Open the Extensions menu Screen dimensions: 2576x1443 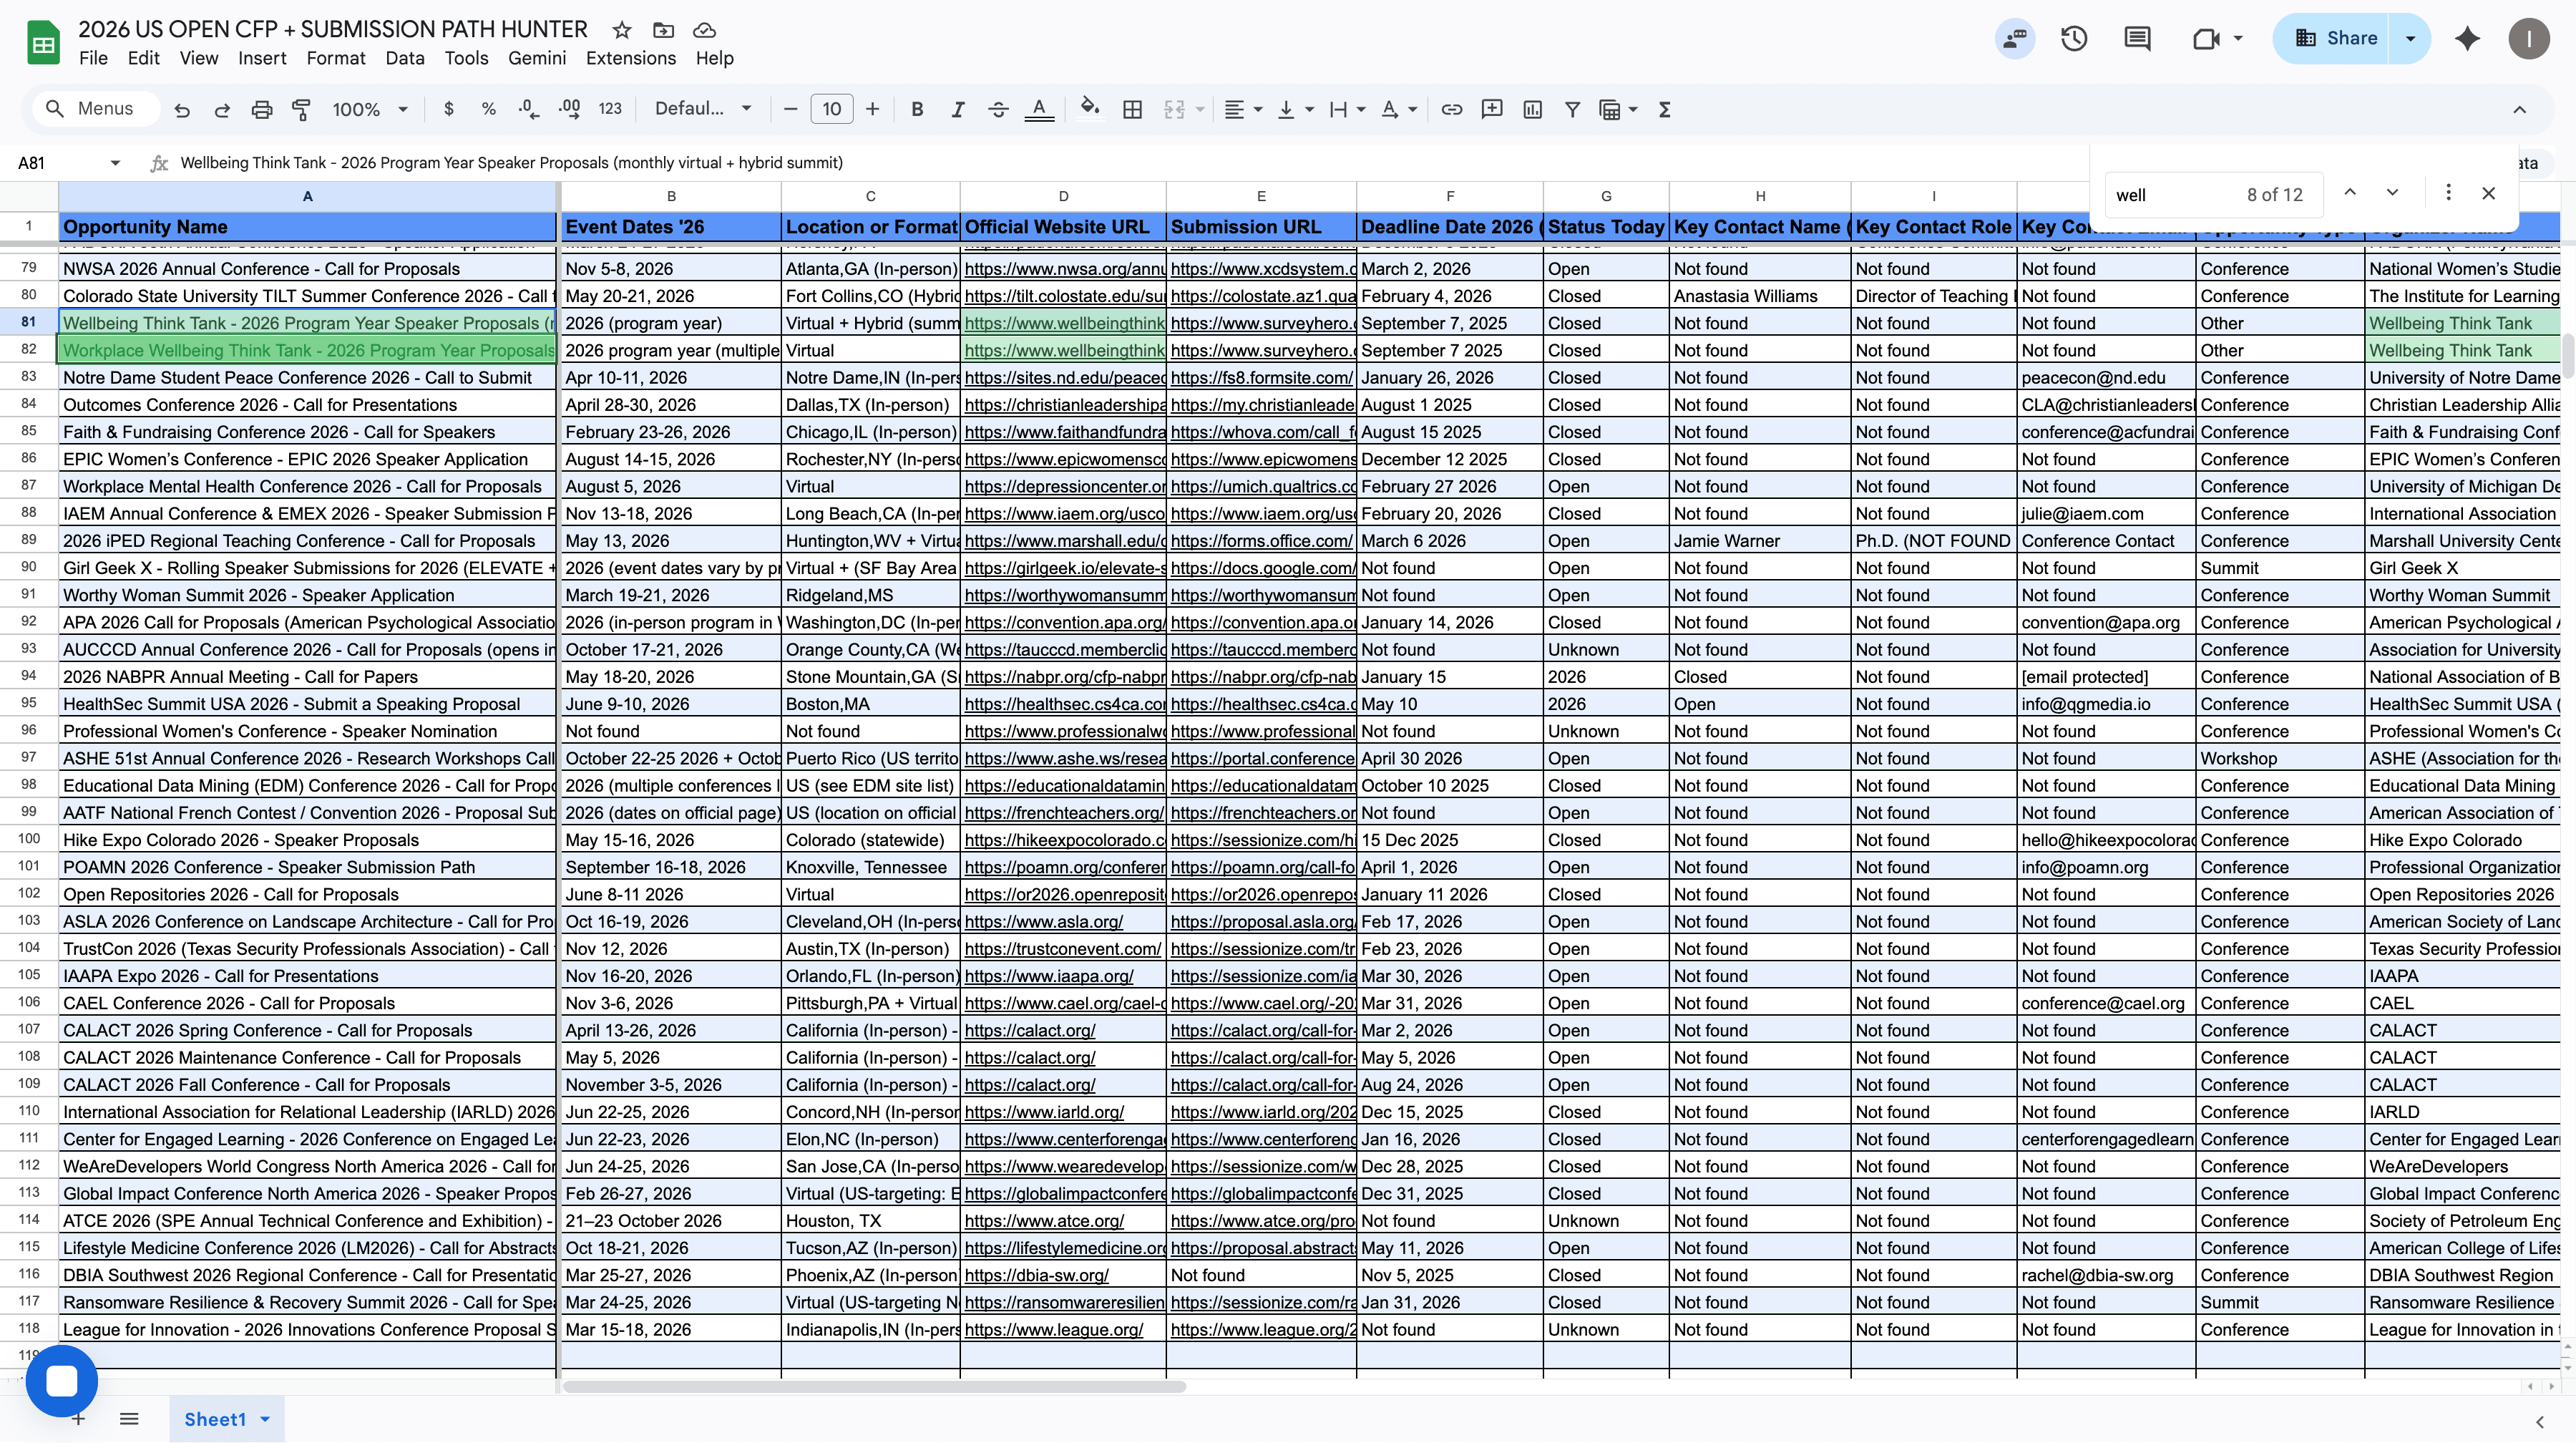(630, 58)
